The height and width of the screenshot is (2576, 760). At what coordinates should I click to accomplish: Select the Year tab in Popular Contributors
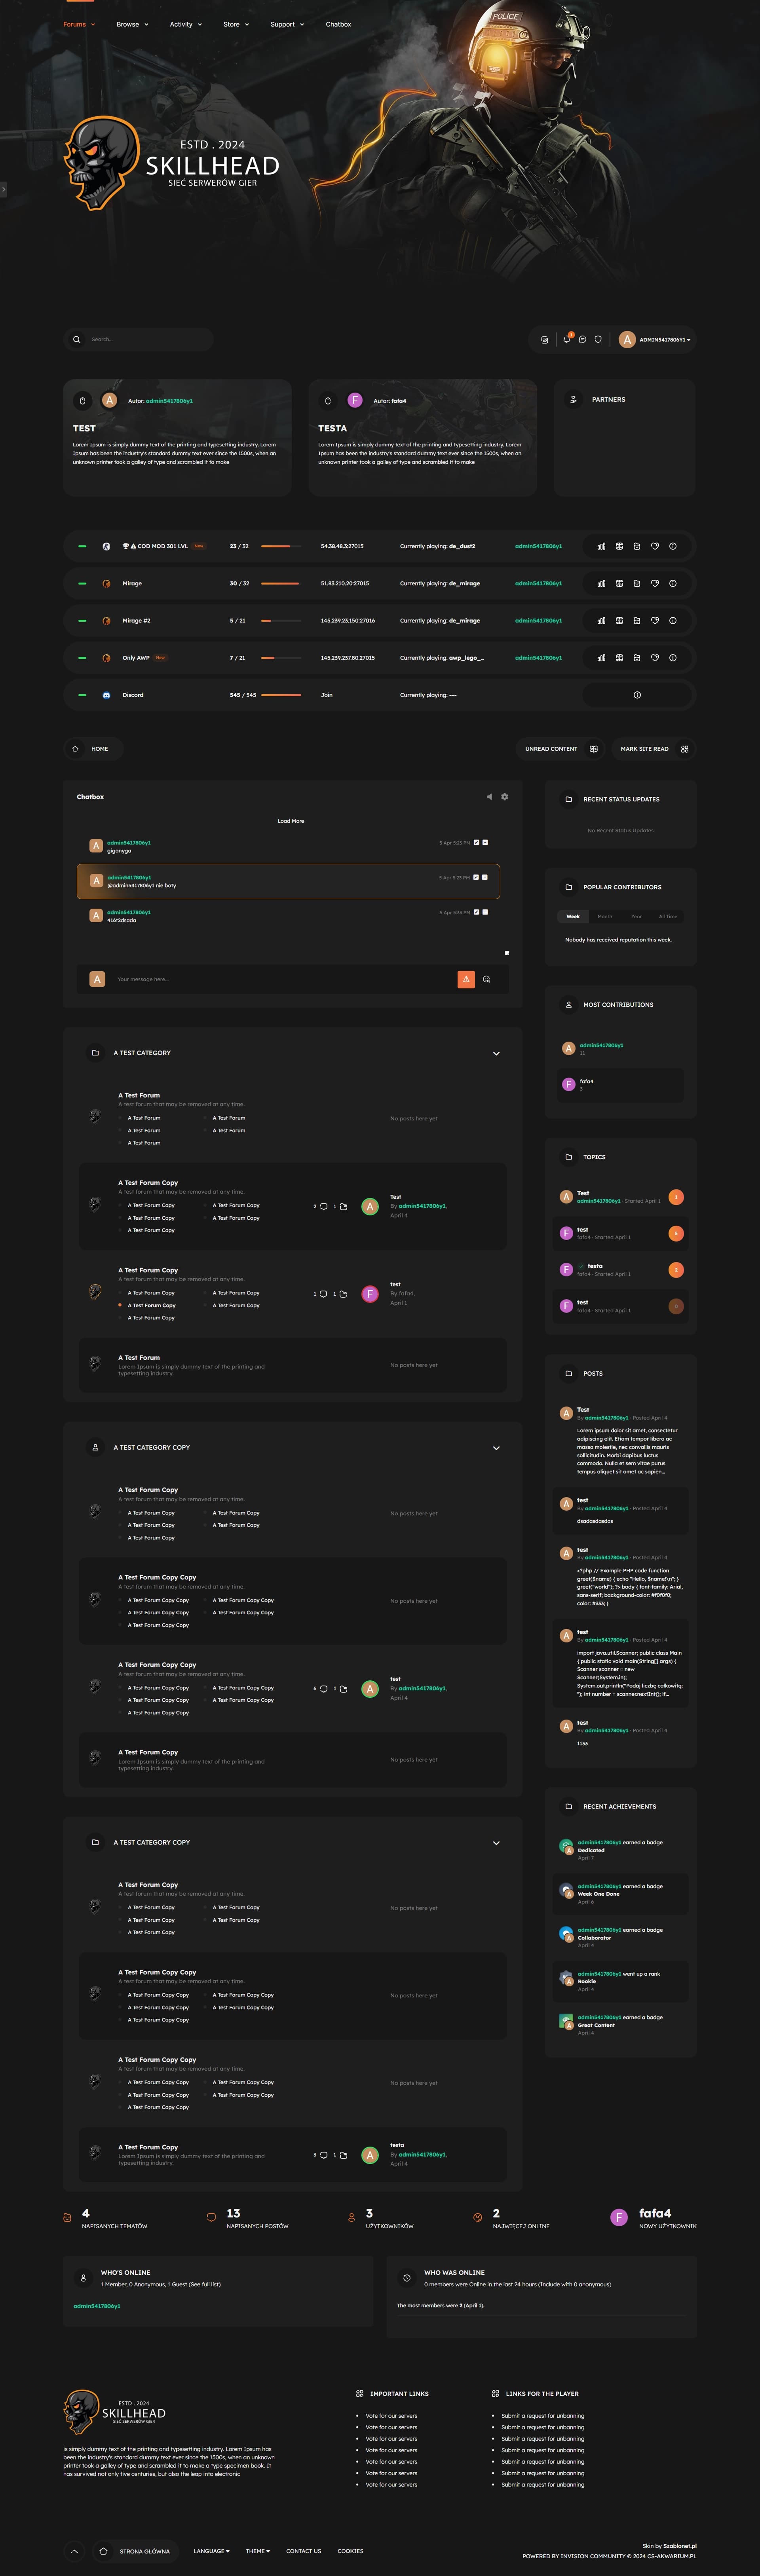coord(636,916)
